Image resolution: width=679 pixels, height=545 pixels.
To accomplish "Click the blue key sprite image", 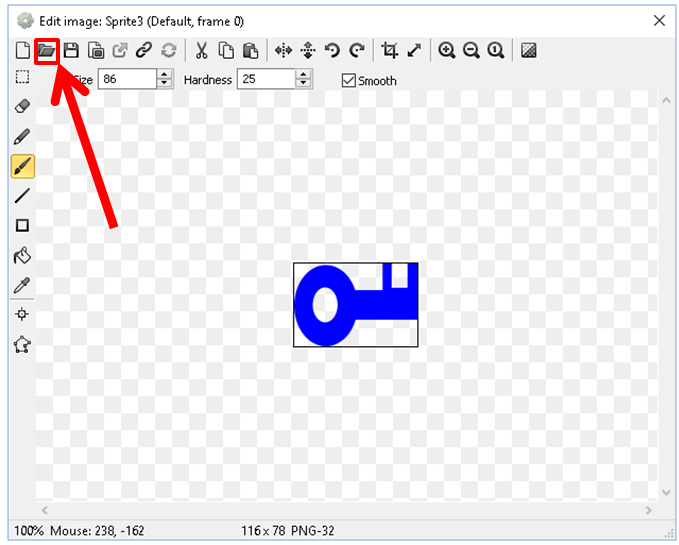I will click(355, 304).
